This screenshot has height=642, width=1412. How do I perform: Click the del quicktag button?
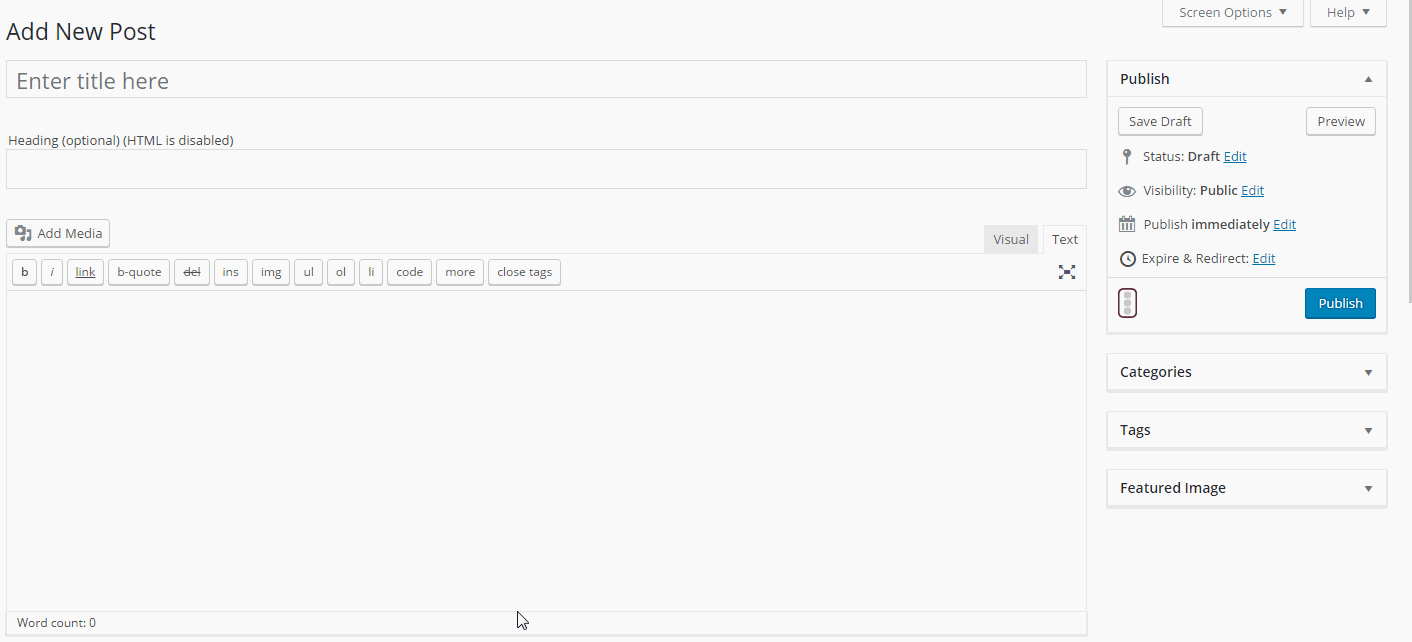pyautogui.click(x=192, y=272)
